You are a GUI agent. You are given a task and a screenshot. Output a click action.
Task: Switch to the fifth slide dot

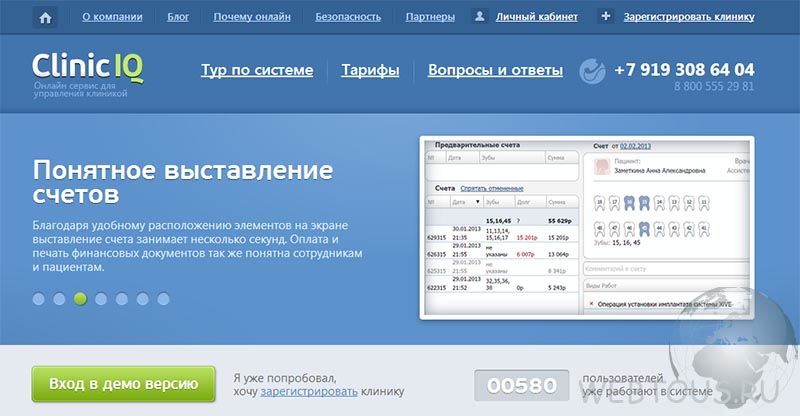[x=121, y=299]
